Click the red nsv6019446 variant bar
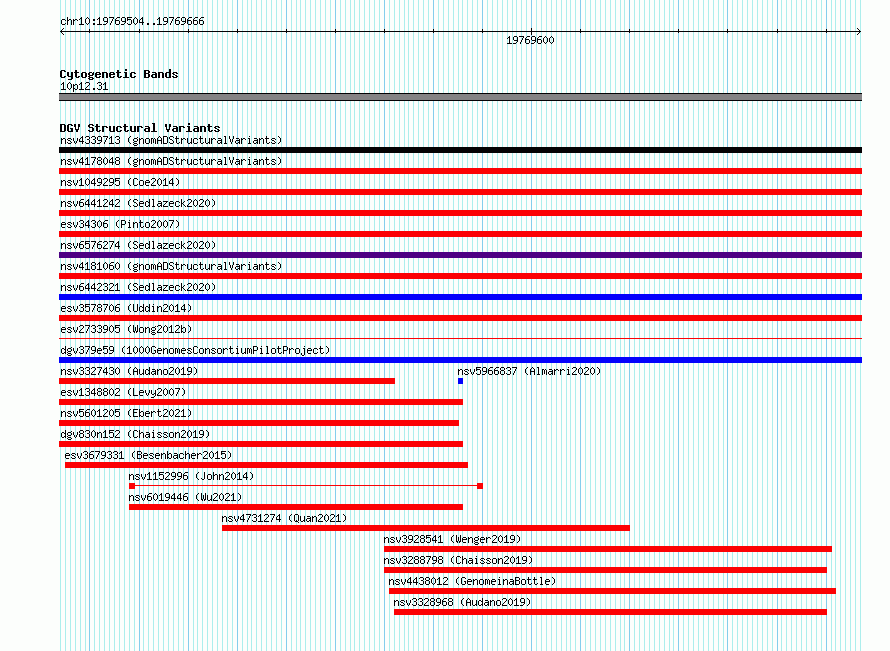 (296, 507)
